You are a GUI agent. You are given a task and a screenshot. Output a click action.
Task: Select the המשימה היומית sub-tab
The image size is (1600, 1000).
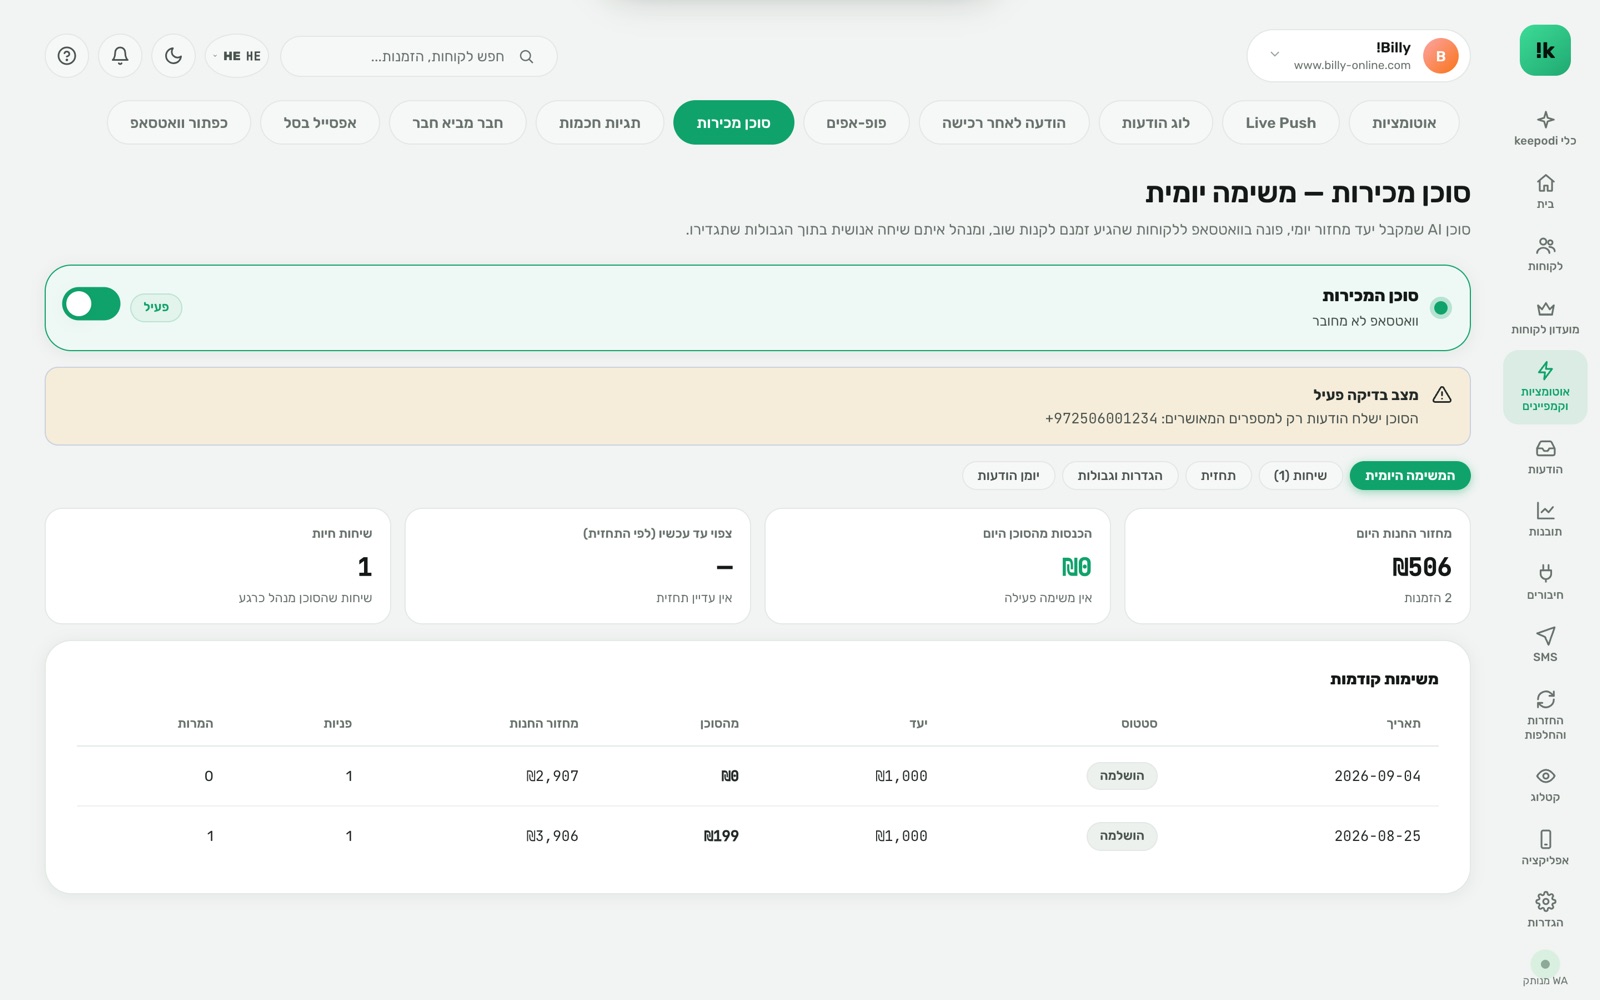click(1409, 476)
